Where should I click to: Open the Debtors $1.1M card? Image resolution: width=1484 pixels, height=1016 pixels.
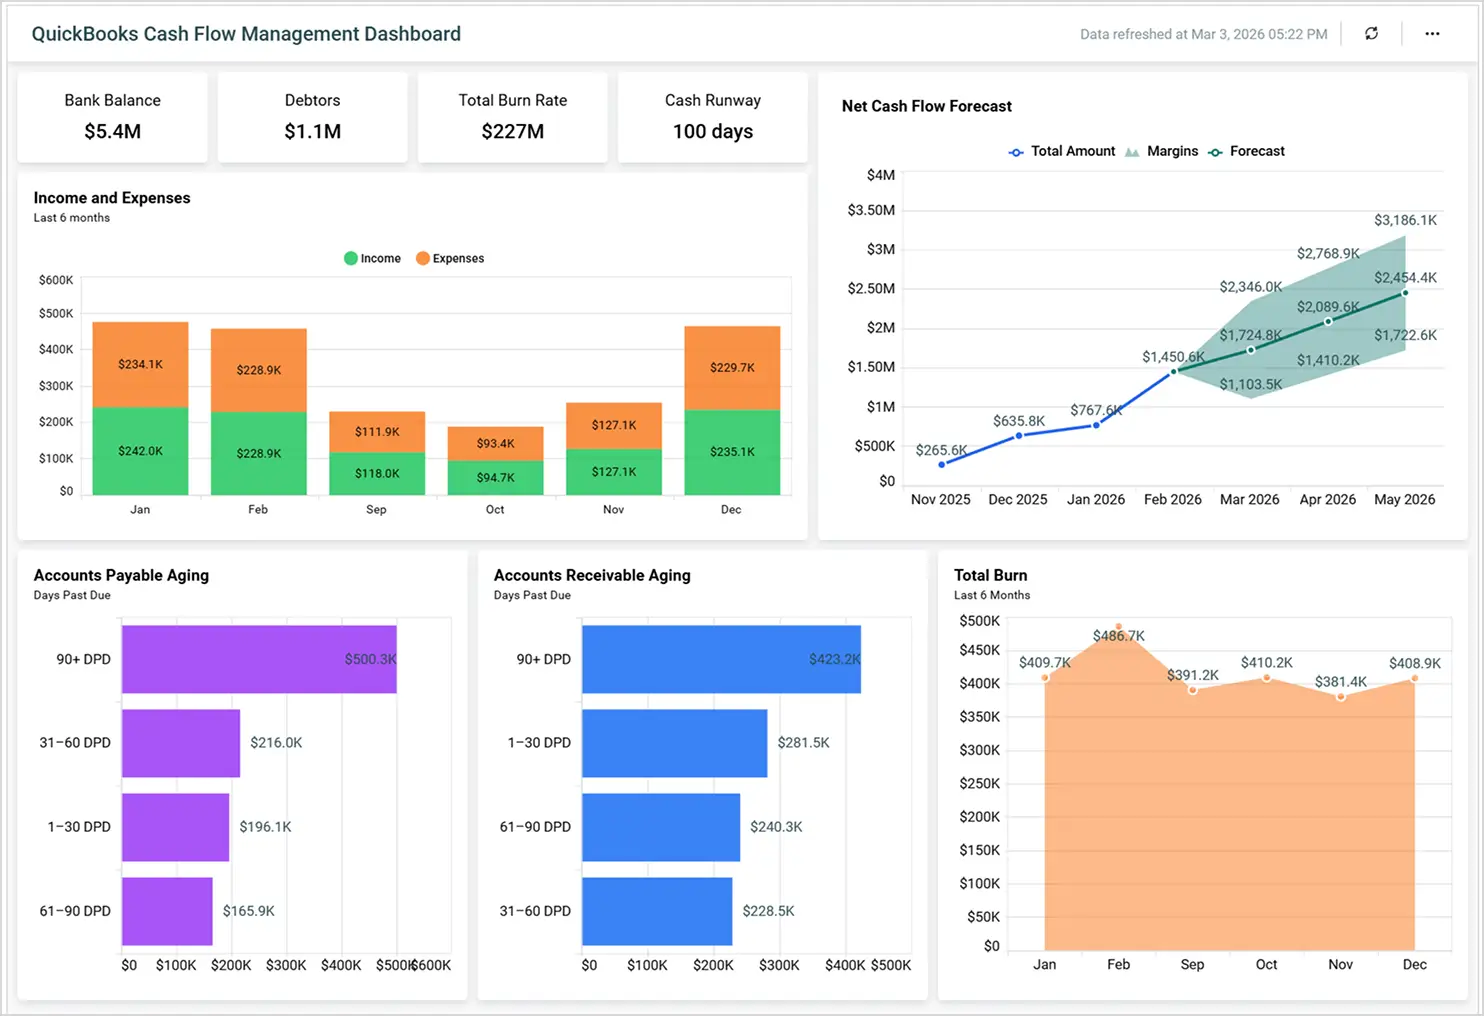(x=313, y=117)
